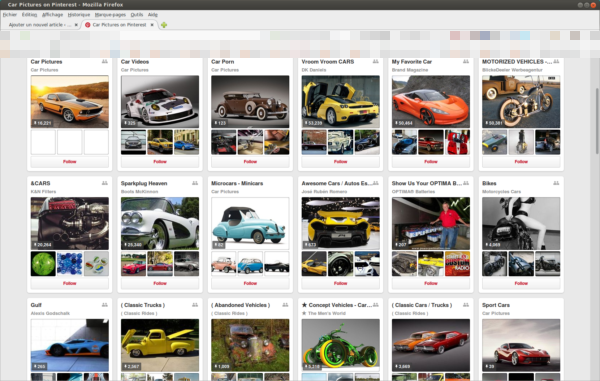The height and width of the screenshot is (381, 600).
Task: Click the group icon on Concept Vehicles board
Action: point(376,304)
